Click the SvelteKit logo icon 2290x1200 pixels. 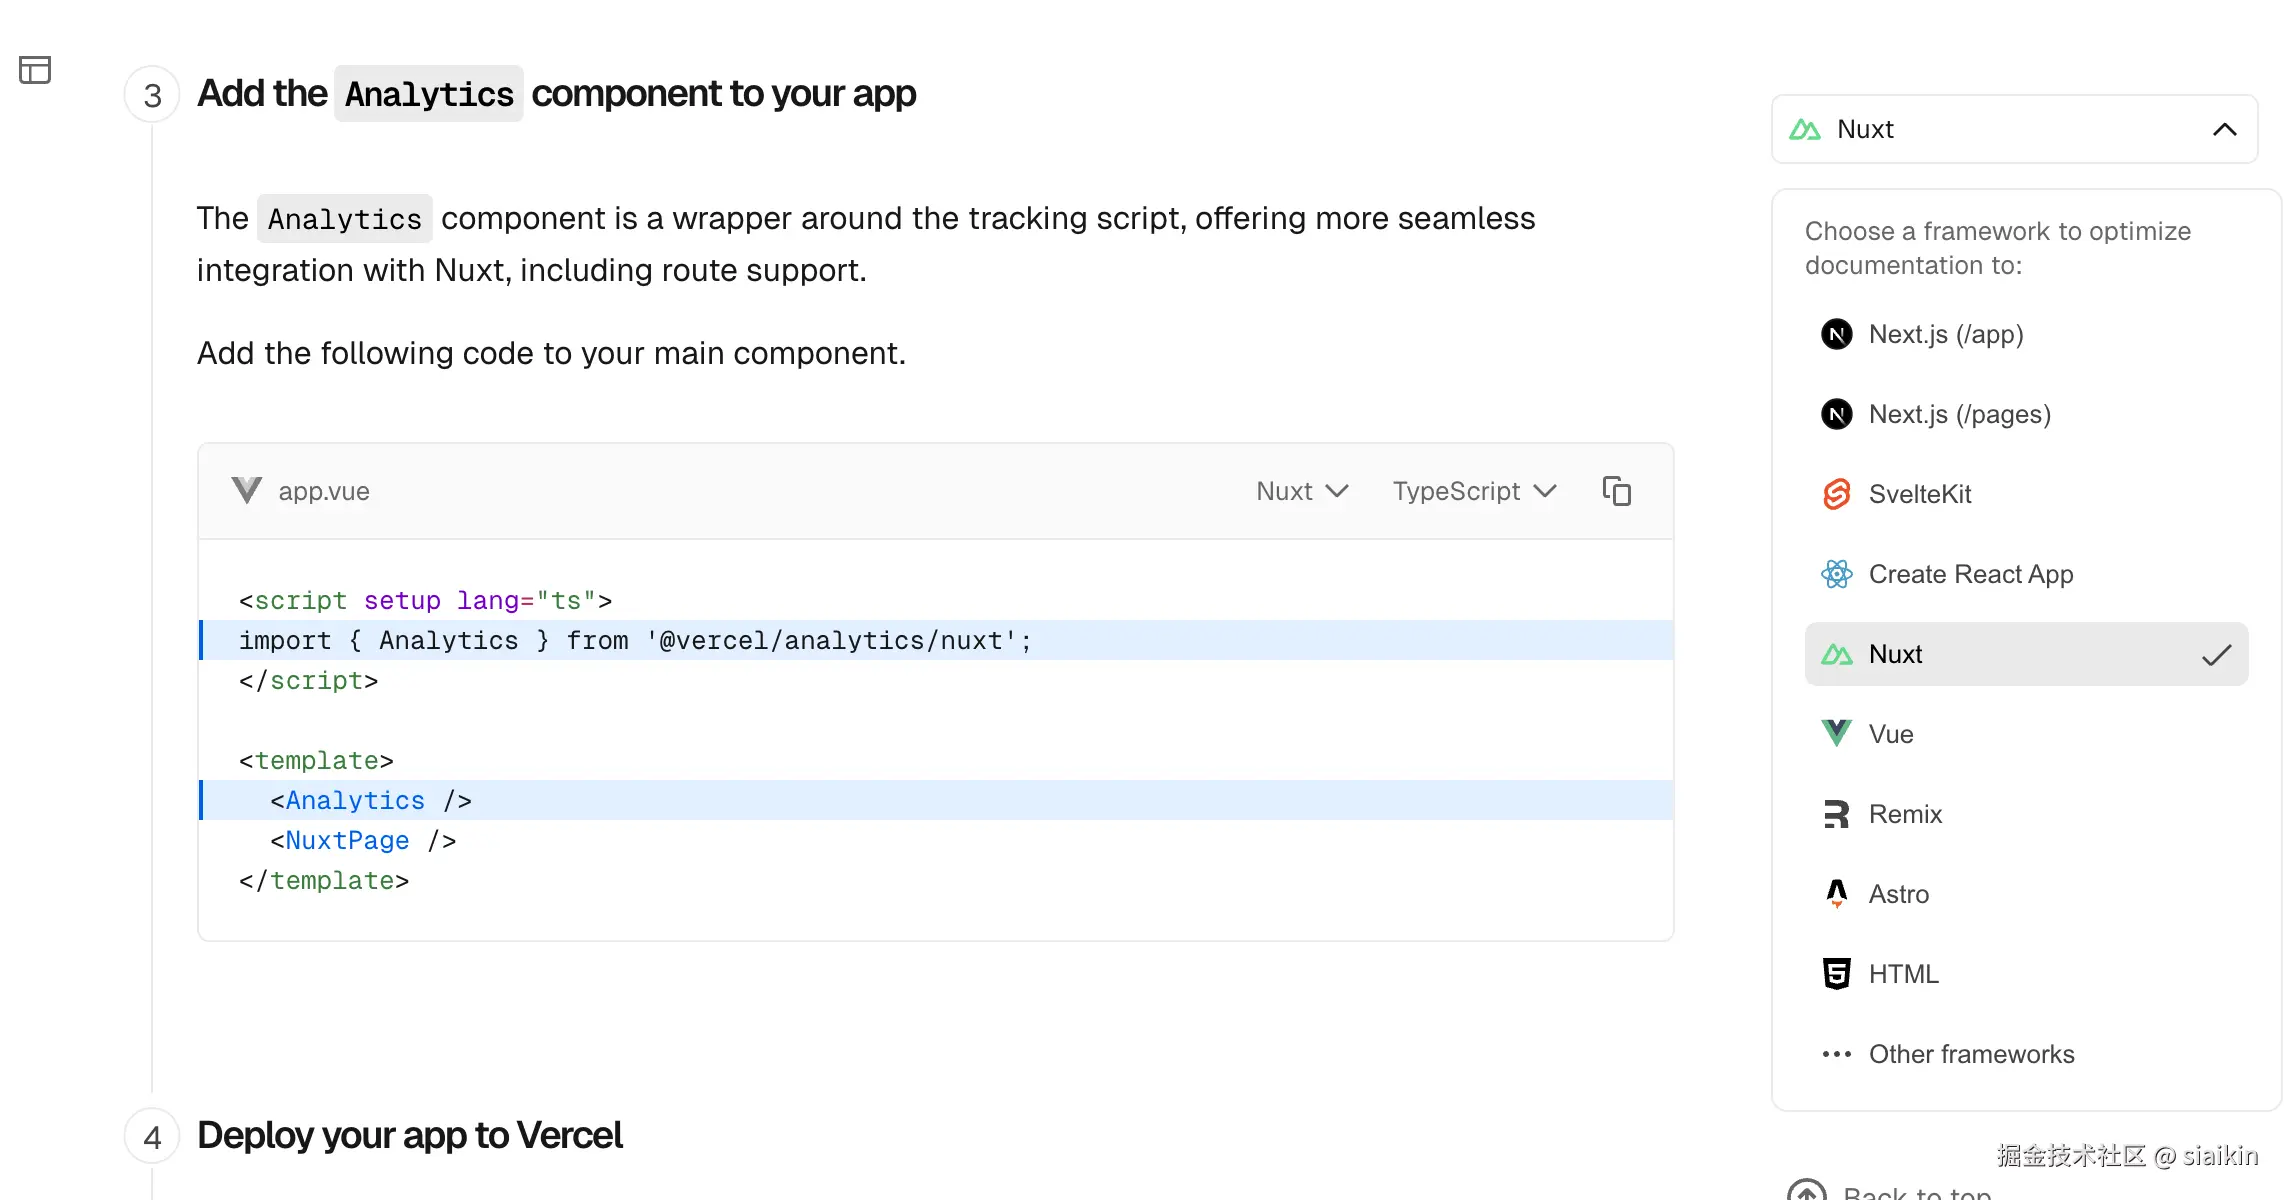(x=1836, y=494)
